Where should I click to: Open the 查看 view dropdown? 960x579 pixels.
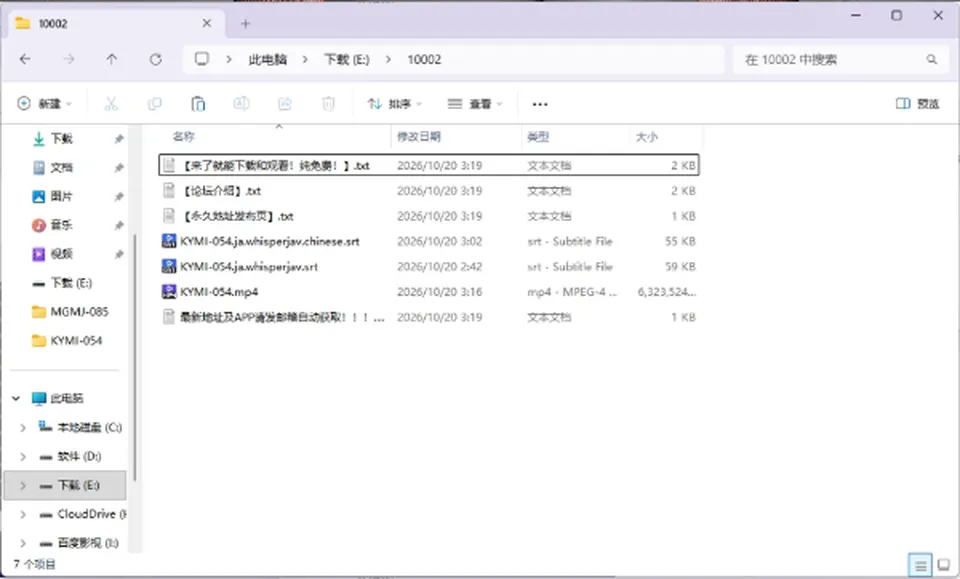tap(475, 104)
